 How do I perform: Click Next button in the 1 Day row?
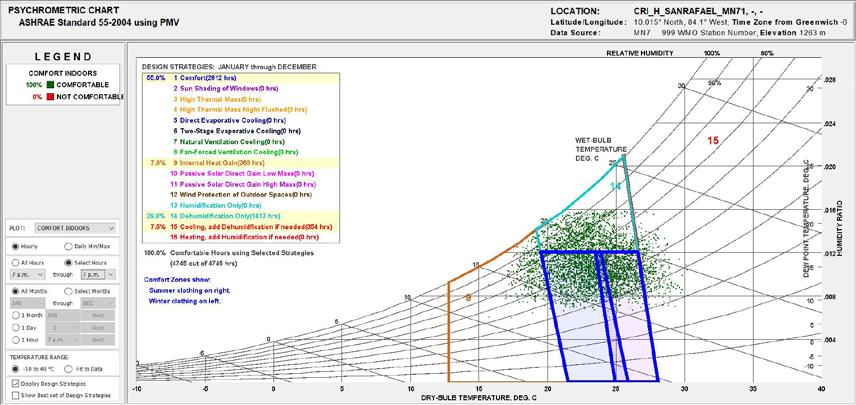point(98,327)
